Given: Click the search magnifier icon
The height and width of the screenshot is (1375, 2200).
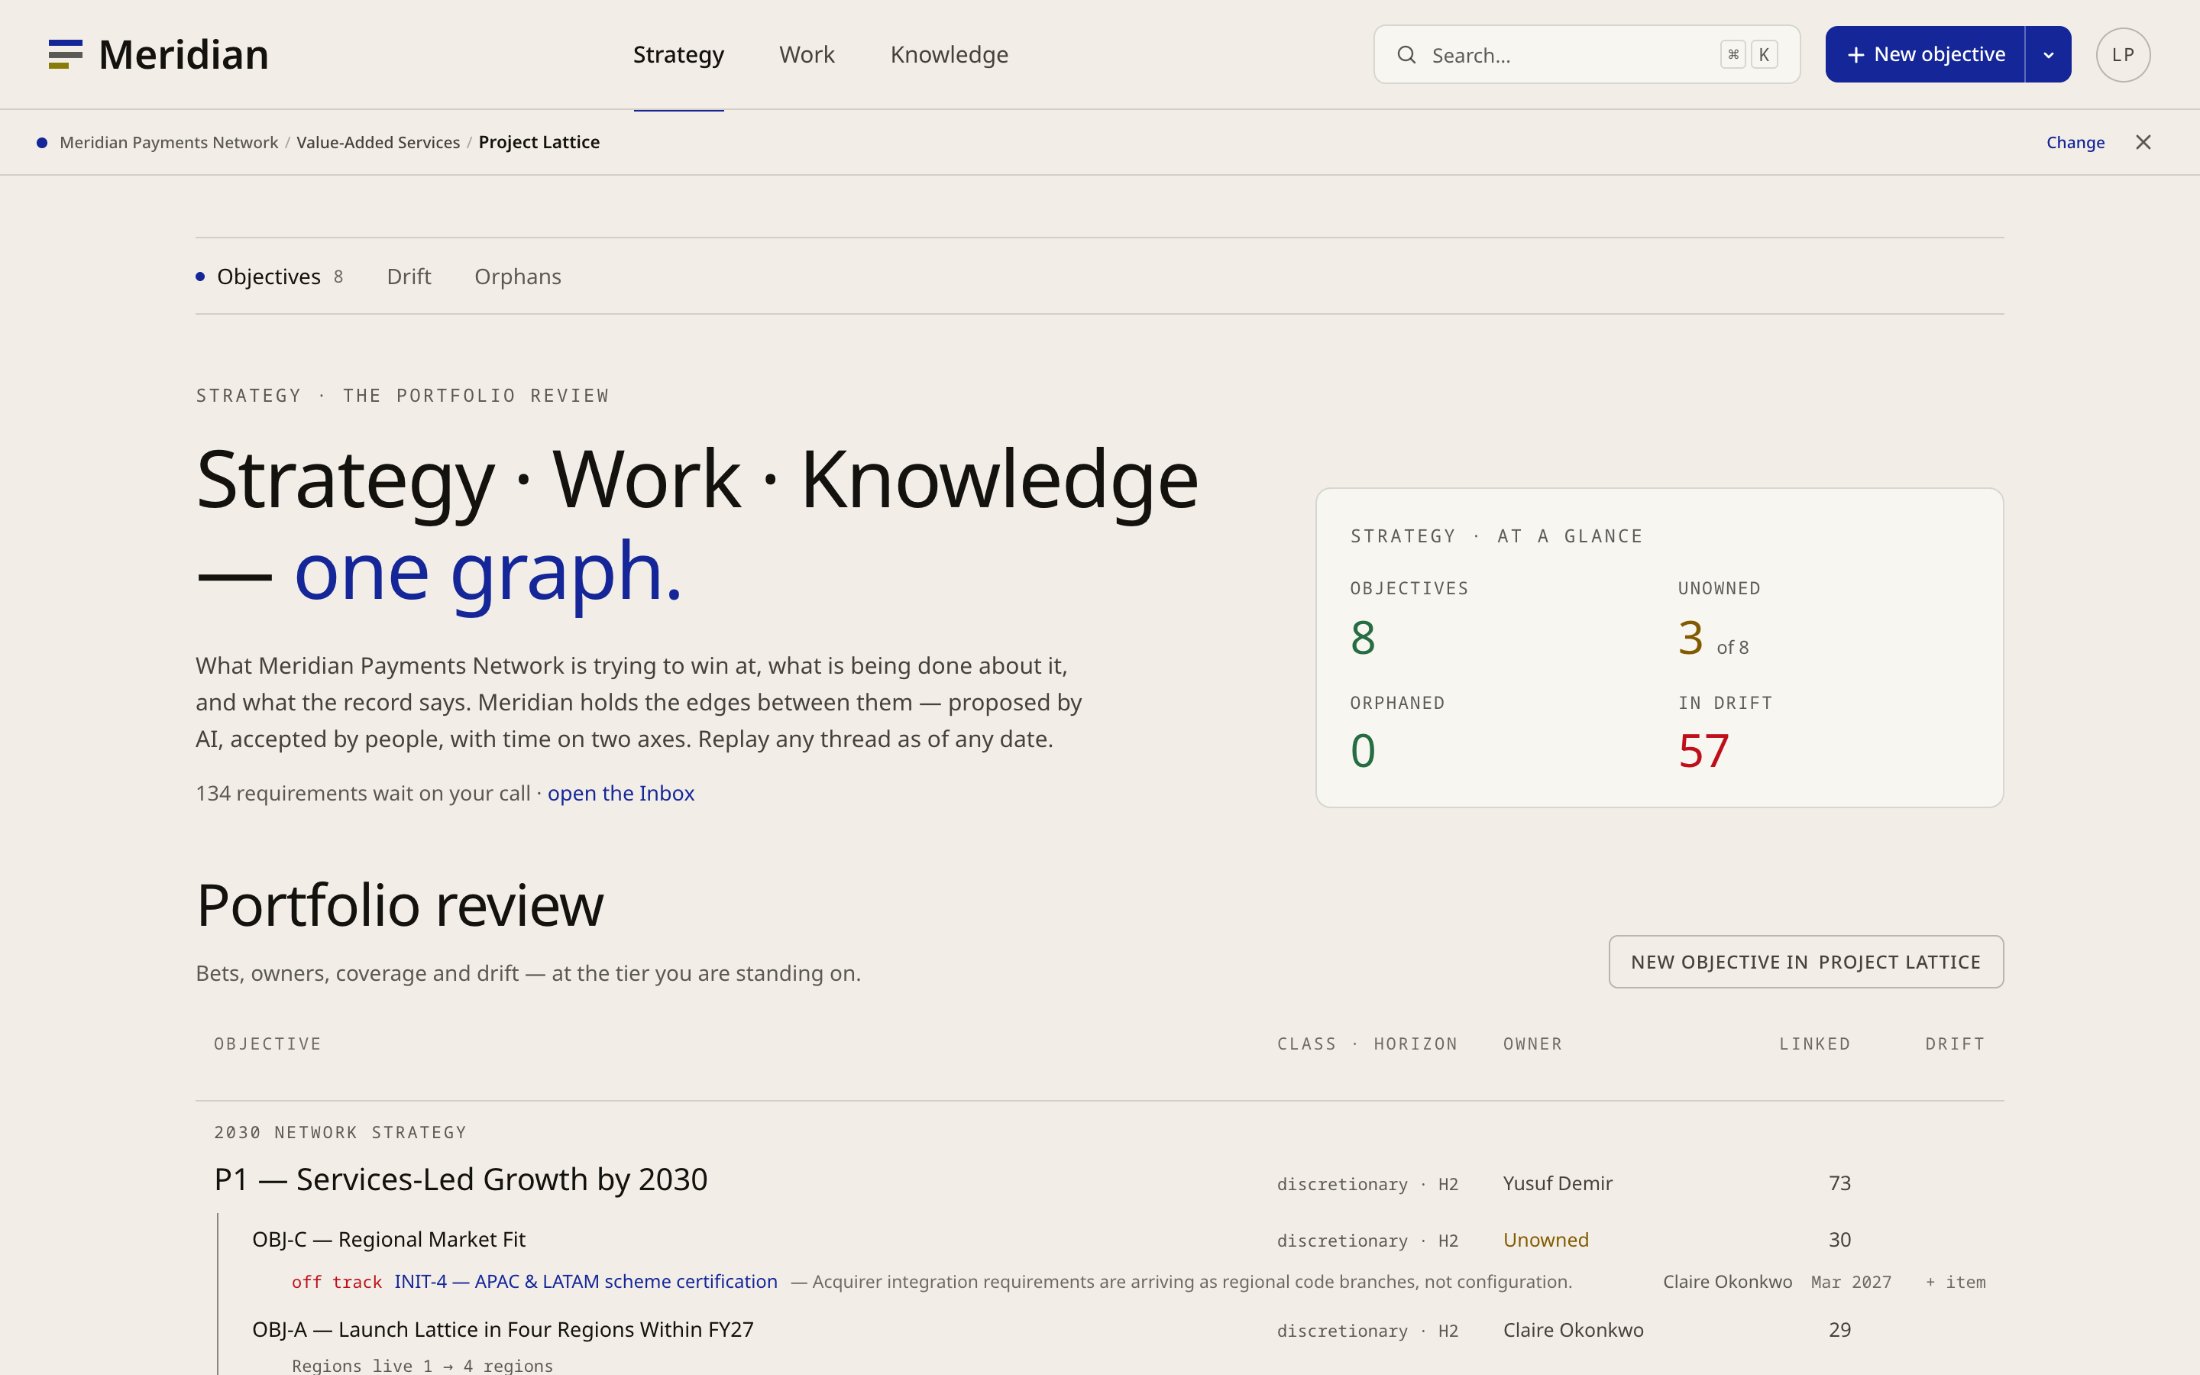Looking at the screenshot, I should [1406, 55].
